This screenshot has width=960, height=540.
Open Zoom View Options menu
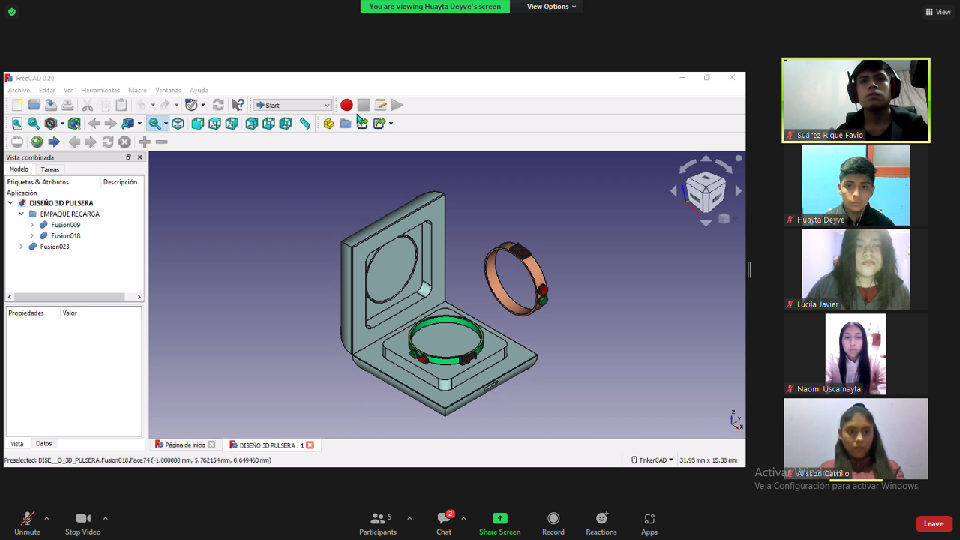tap(551, 6)
